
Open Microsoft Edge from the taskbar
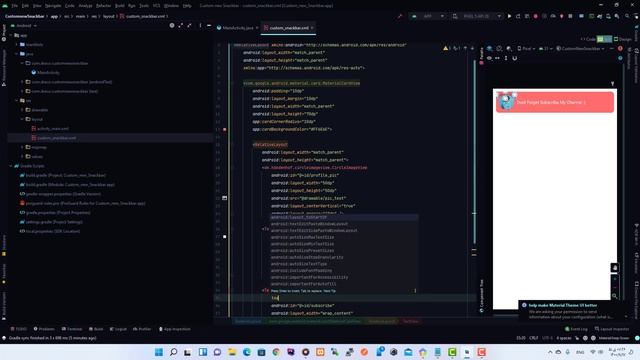point(247,352)
